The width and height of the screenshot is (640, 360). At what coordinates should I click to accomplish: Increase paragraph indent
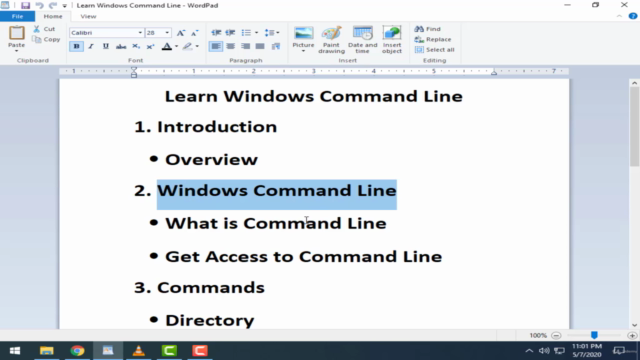[231, 33]
